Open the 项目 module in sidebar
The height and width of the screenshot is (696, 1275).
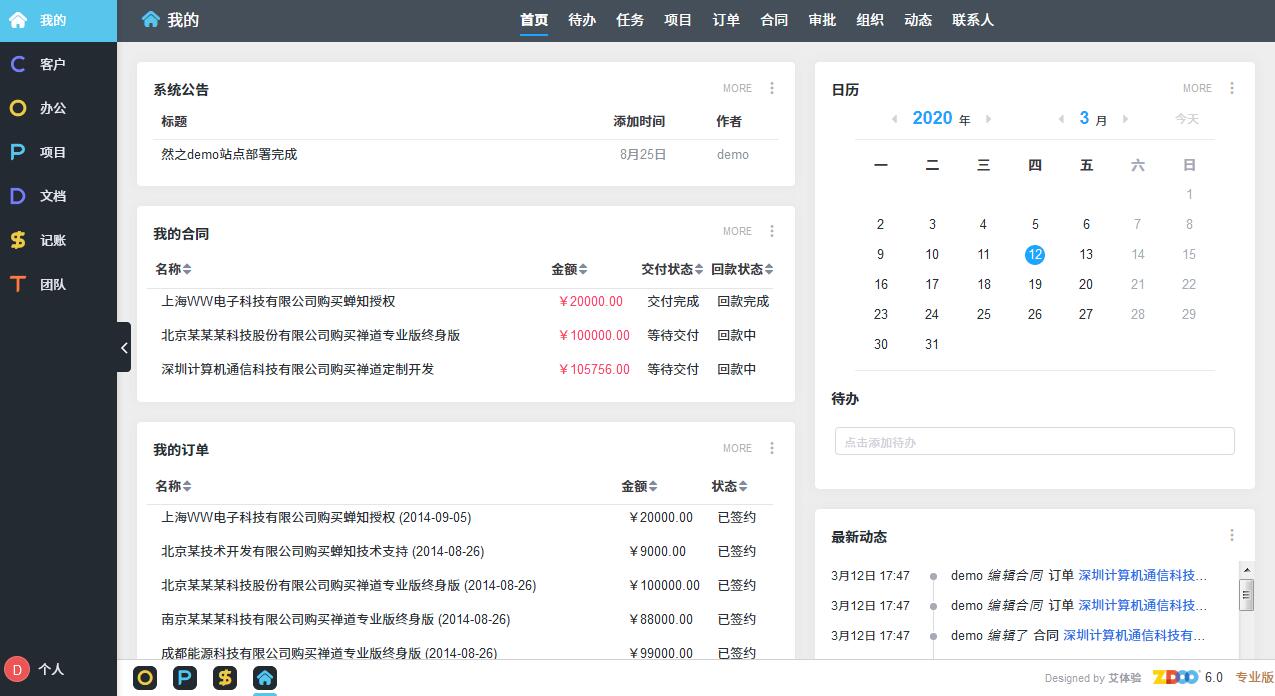pos(52,152)
